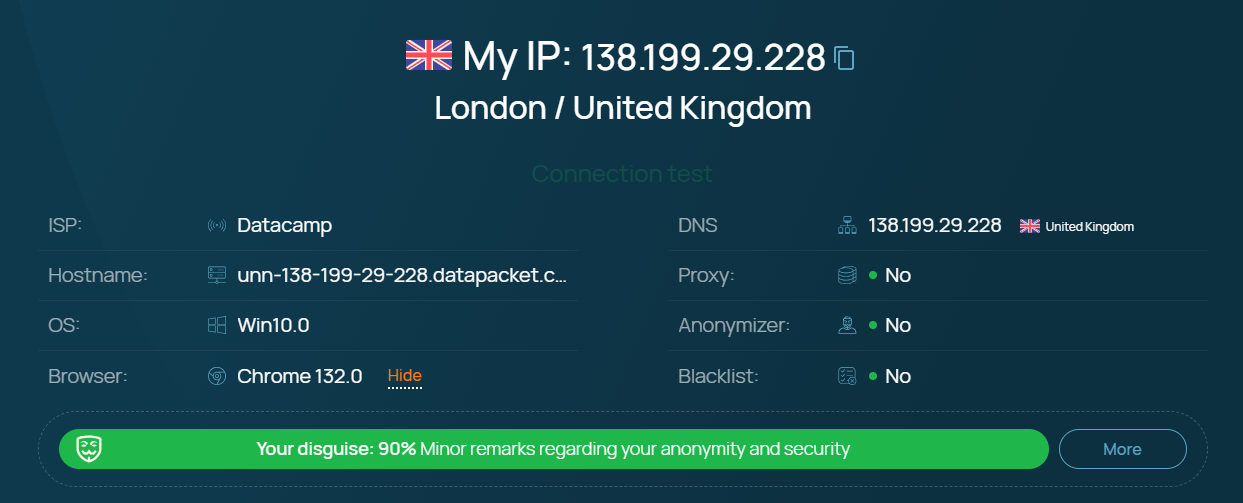1243x503 pixels.
Task: Copy the IP address with the copy icon
Action: click(845, 58)
